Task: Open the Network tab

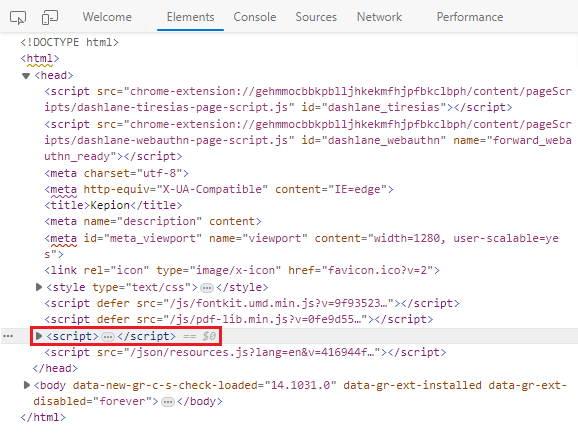Action: (x=379, y=17)
